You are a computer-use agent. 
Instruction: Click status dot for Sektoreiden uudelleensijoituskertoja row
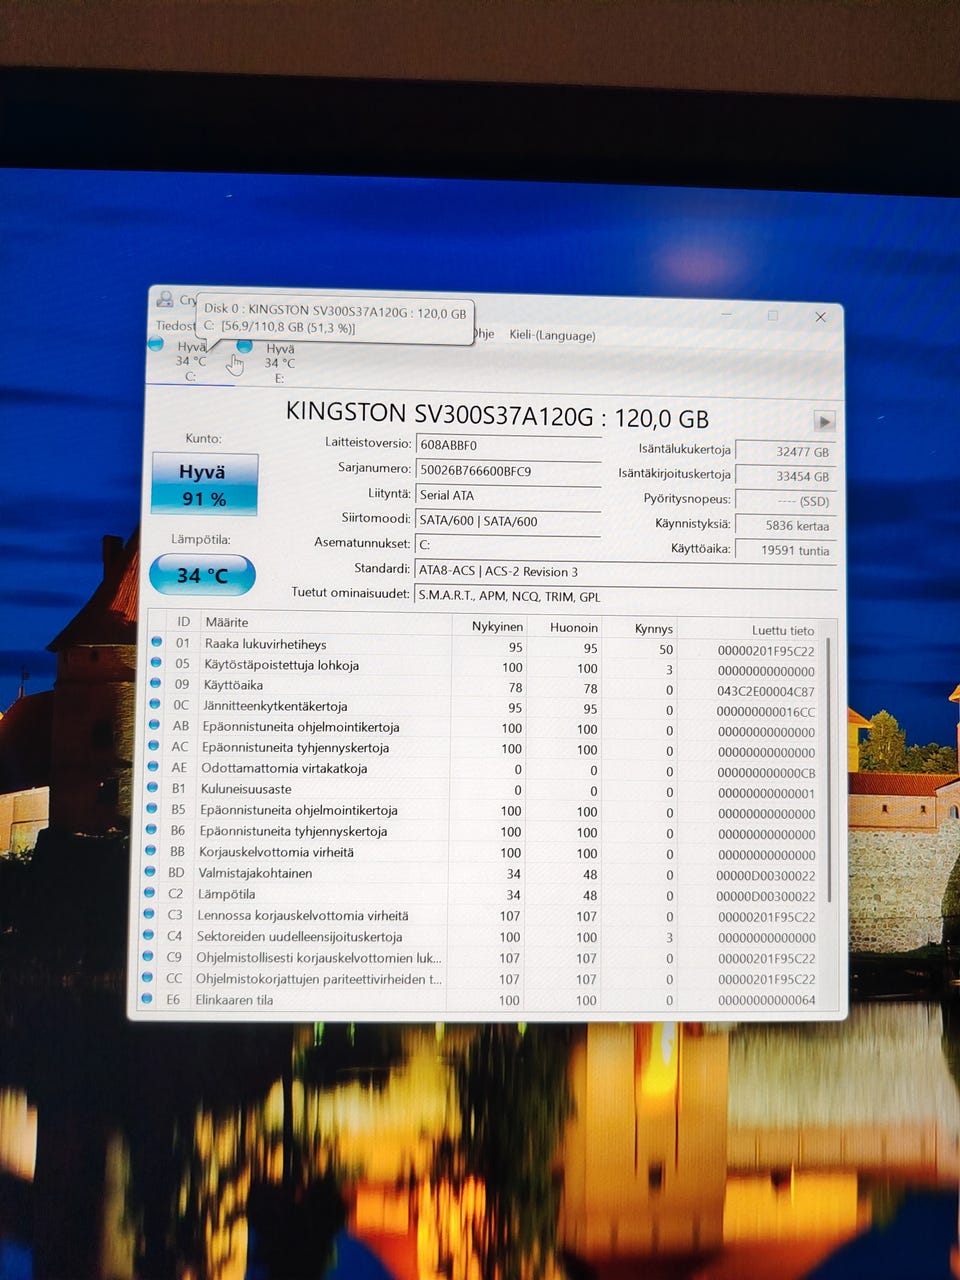pyautogui.click(x=149, y=935)
